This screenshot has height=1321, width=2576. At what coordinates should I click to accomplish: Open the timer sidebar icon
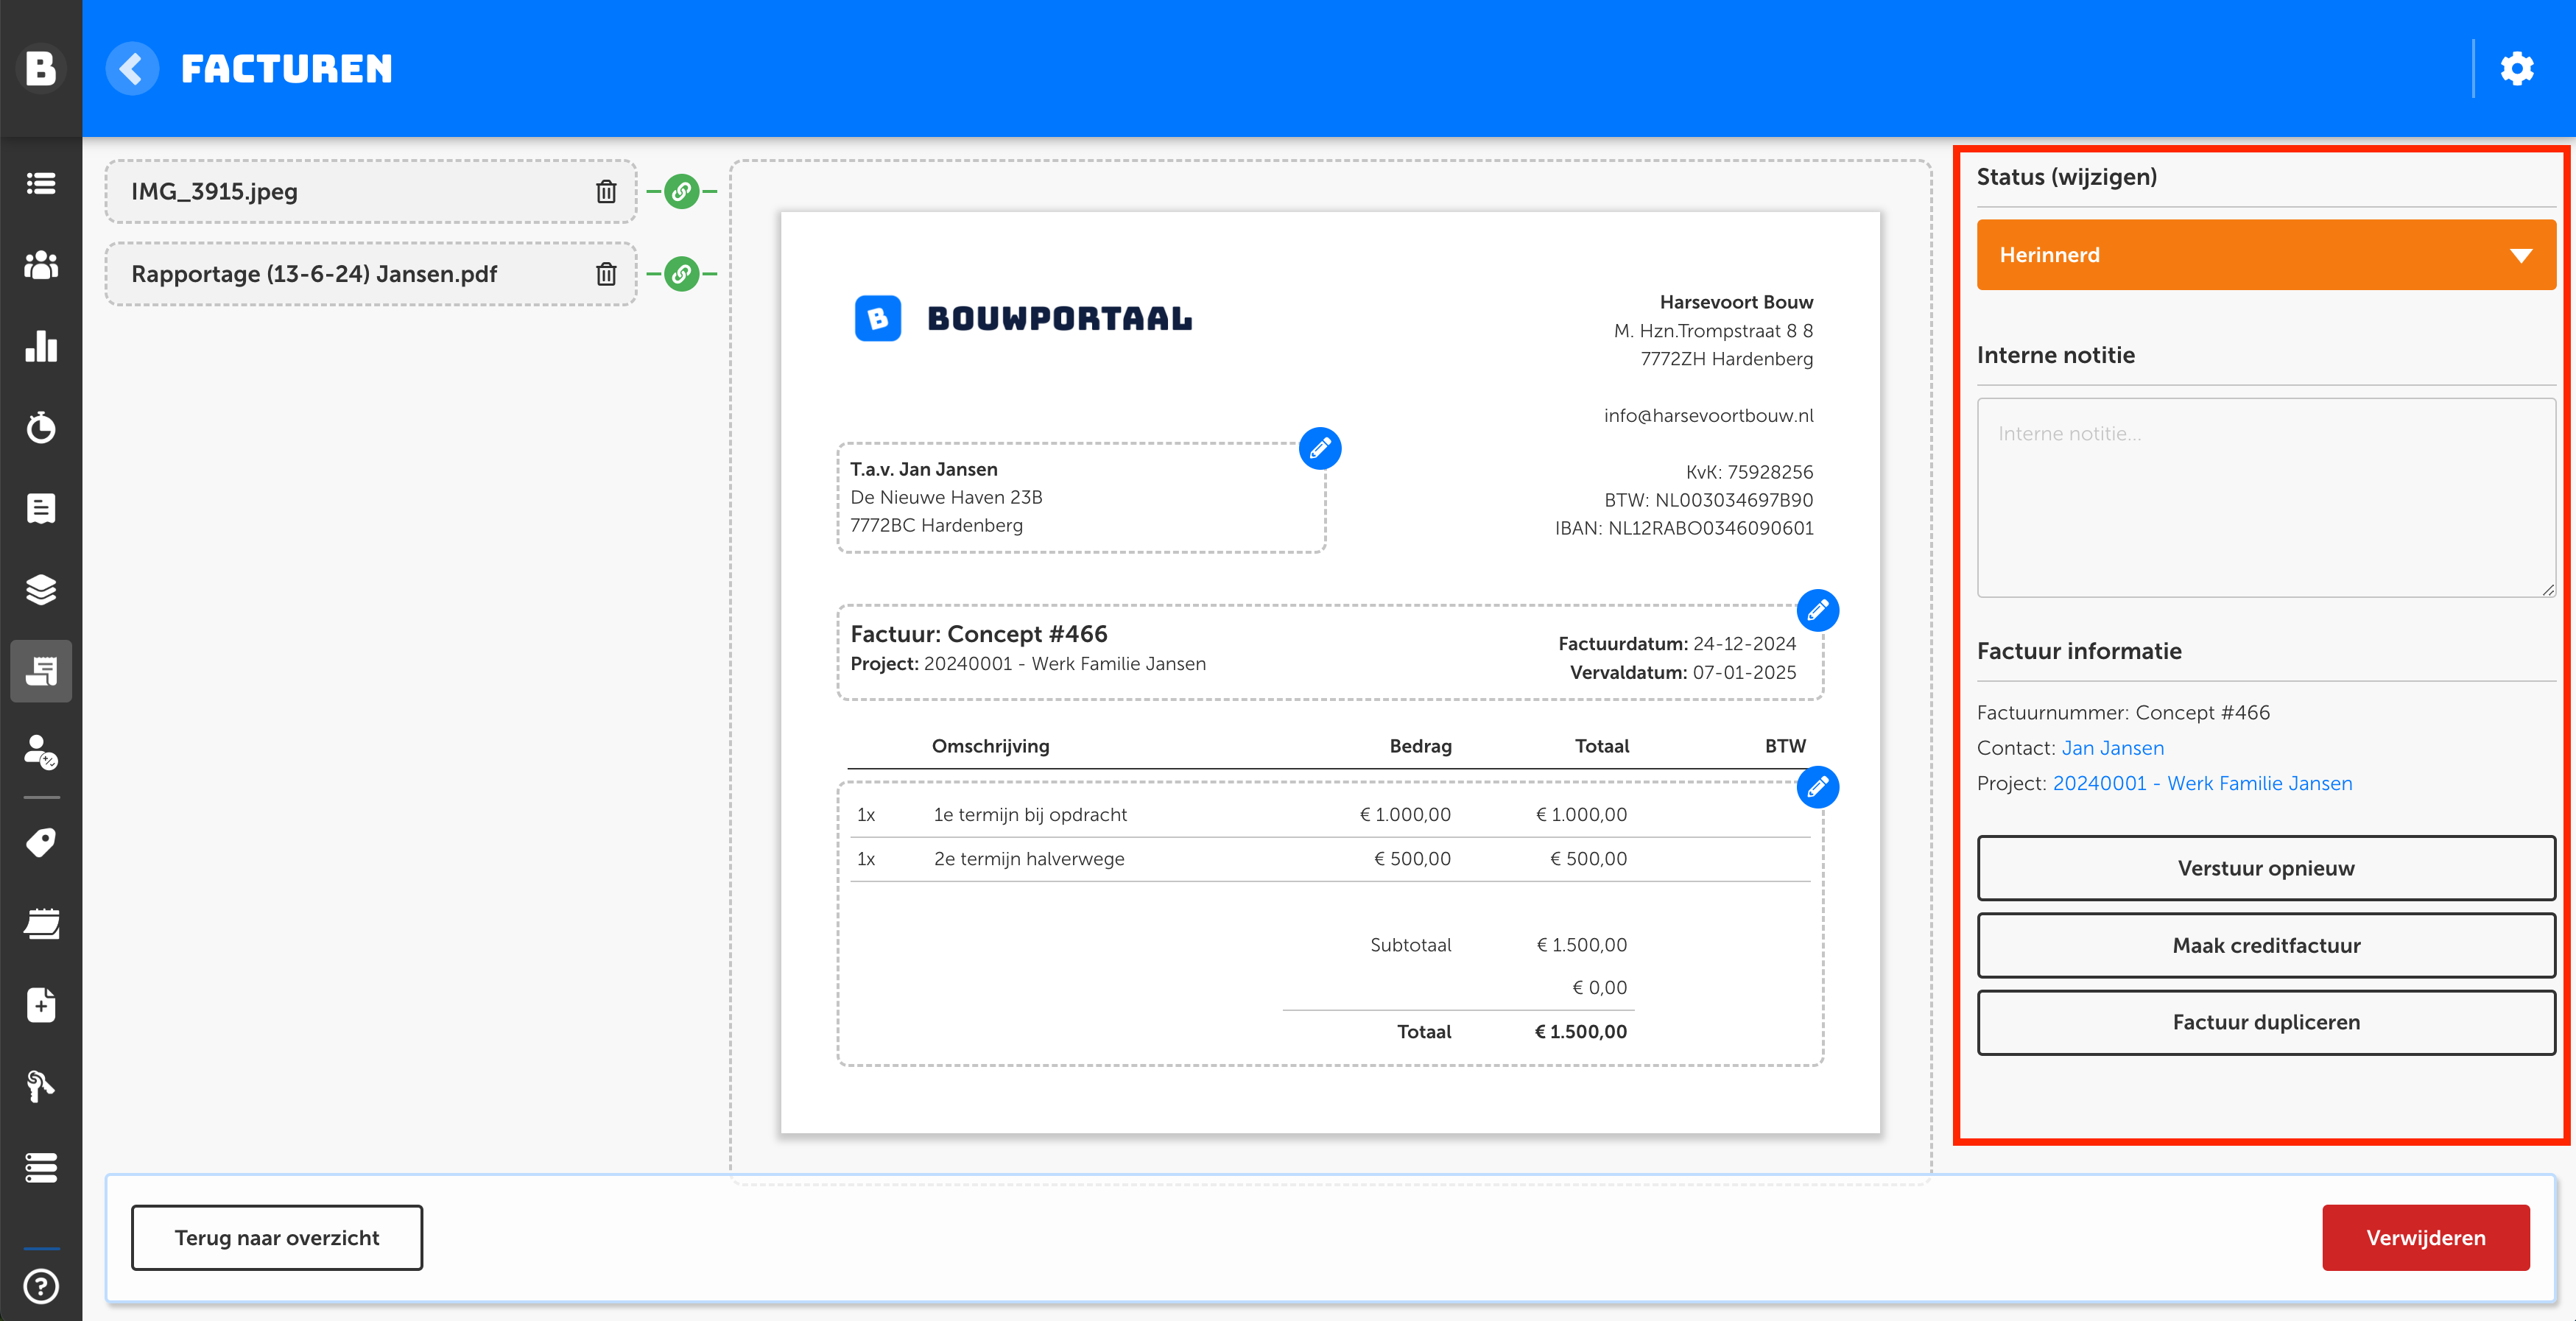41,427
